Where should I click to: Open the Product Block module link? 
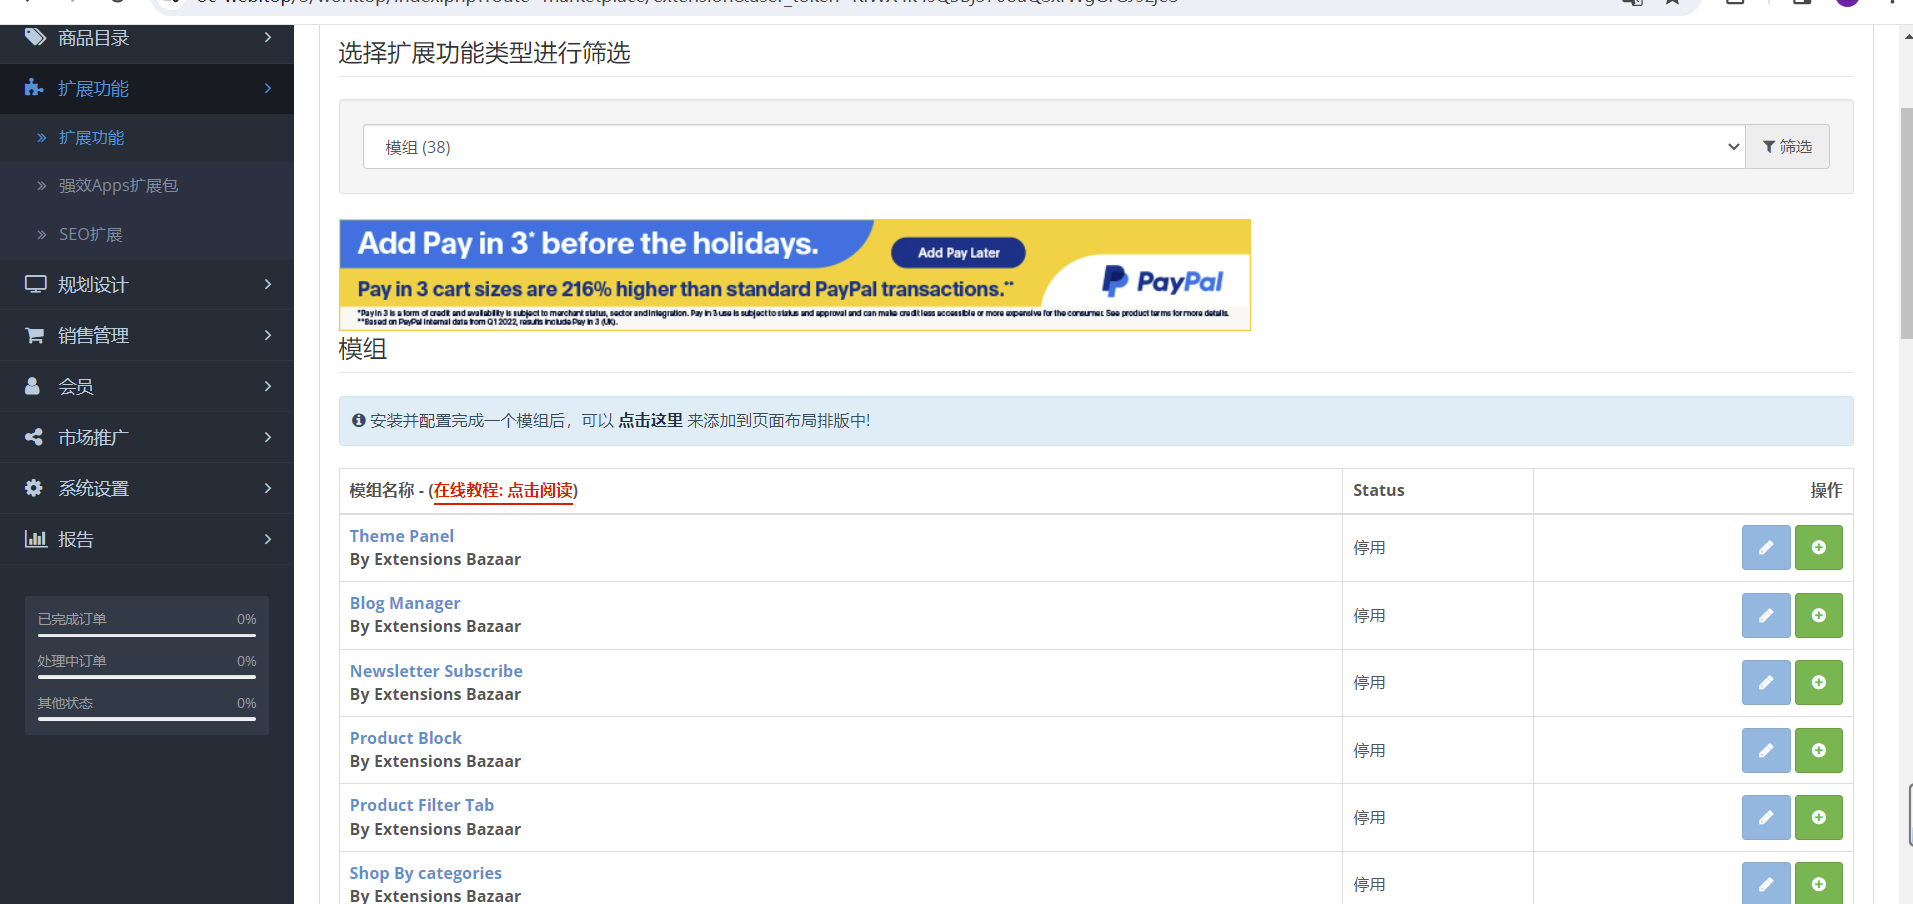pyautogui.click(x=405, y=738)
